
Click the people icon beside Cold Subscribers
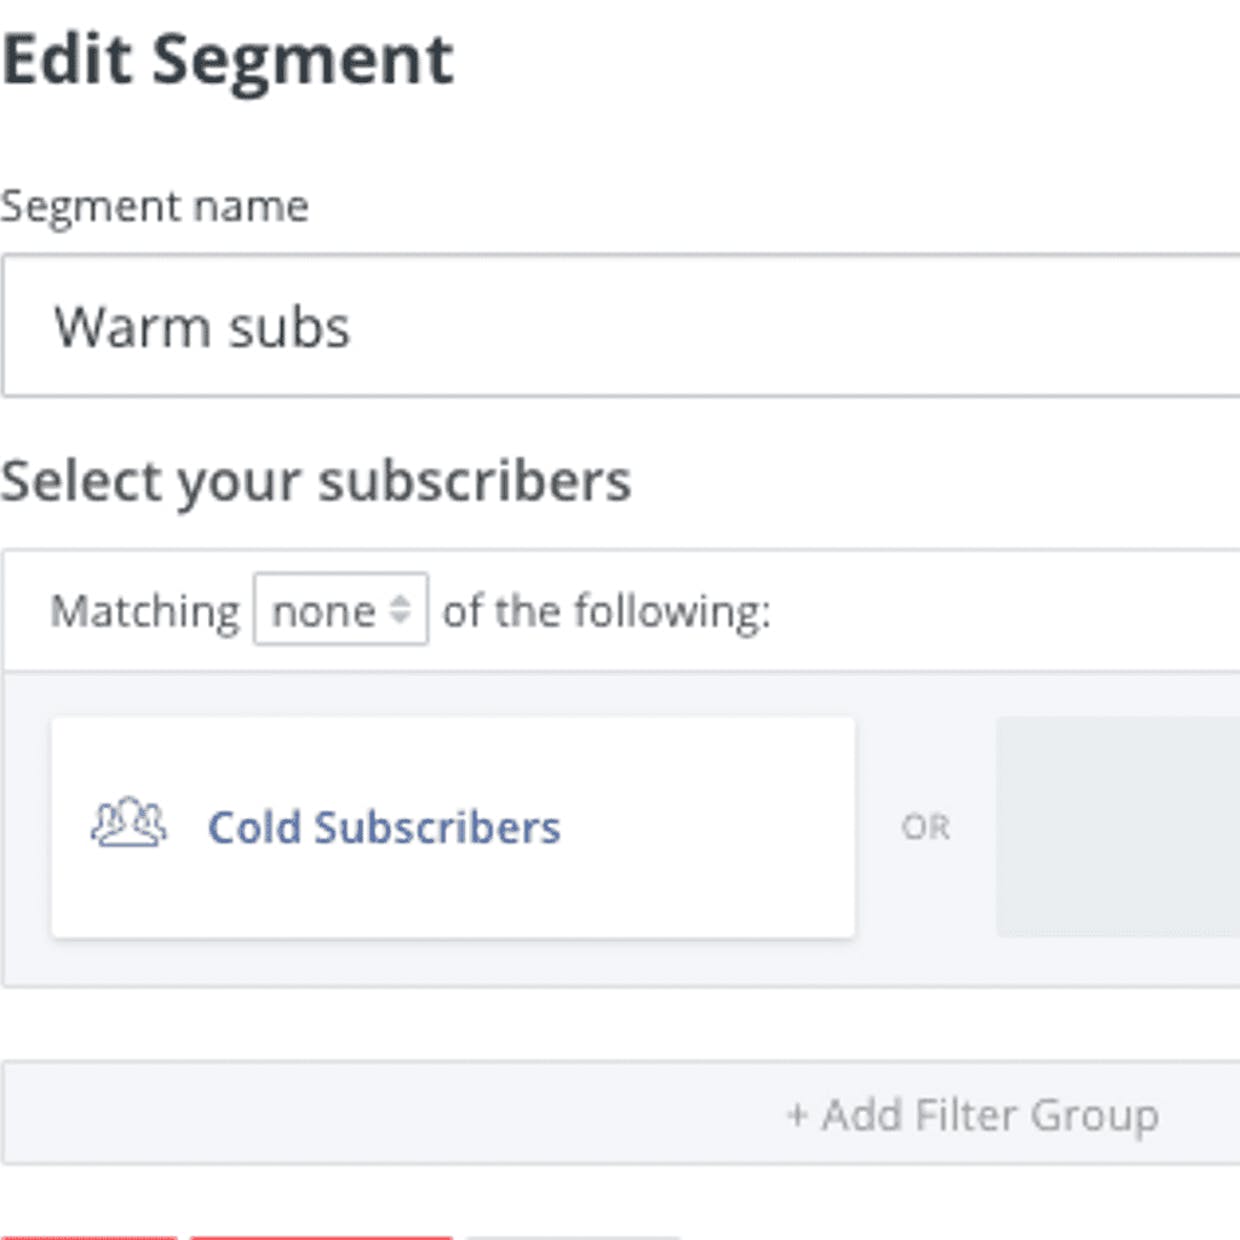pos(129,824)
